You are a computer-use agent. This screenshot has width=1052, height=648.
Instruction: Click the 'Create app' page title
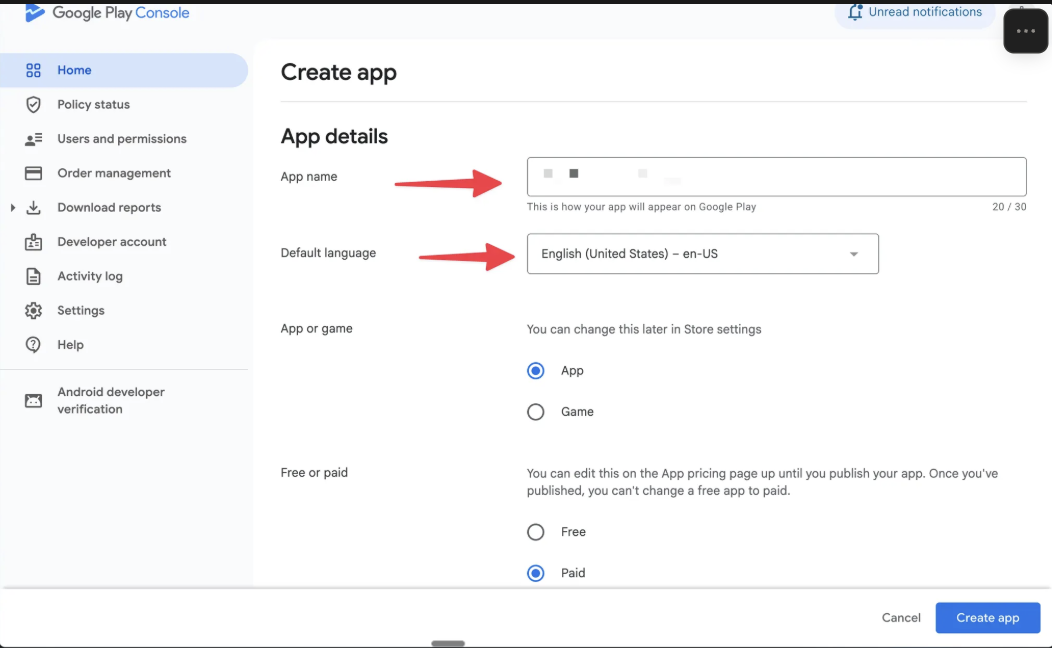point(338,72)
